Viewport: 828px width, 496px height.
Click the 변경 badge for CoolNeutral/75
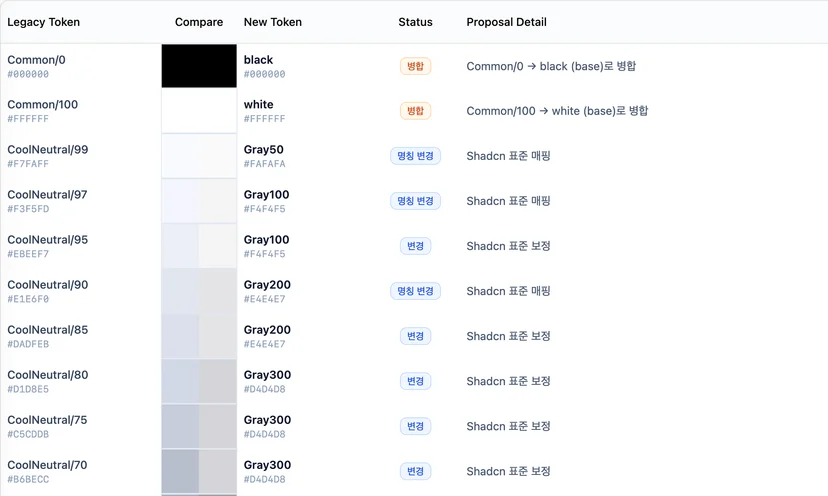[x=416, y=426]
